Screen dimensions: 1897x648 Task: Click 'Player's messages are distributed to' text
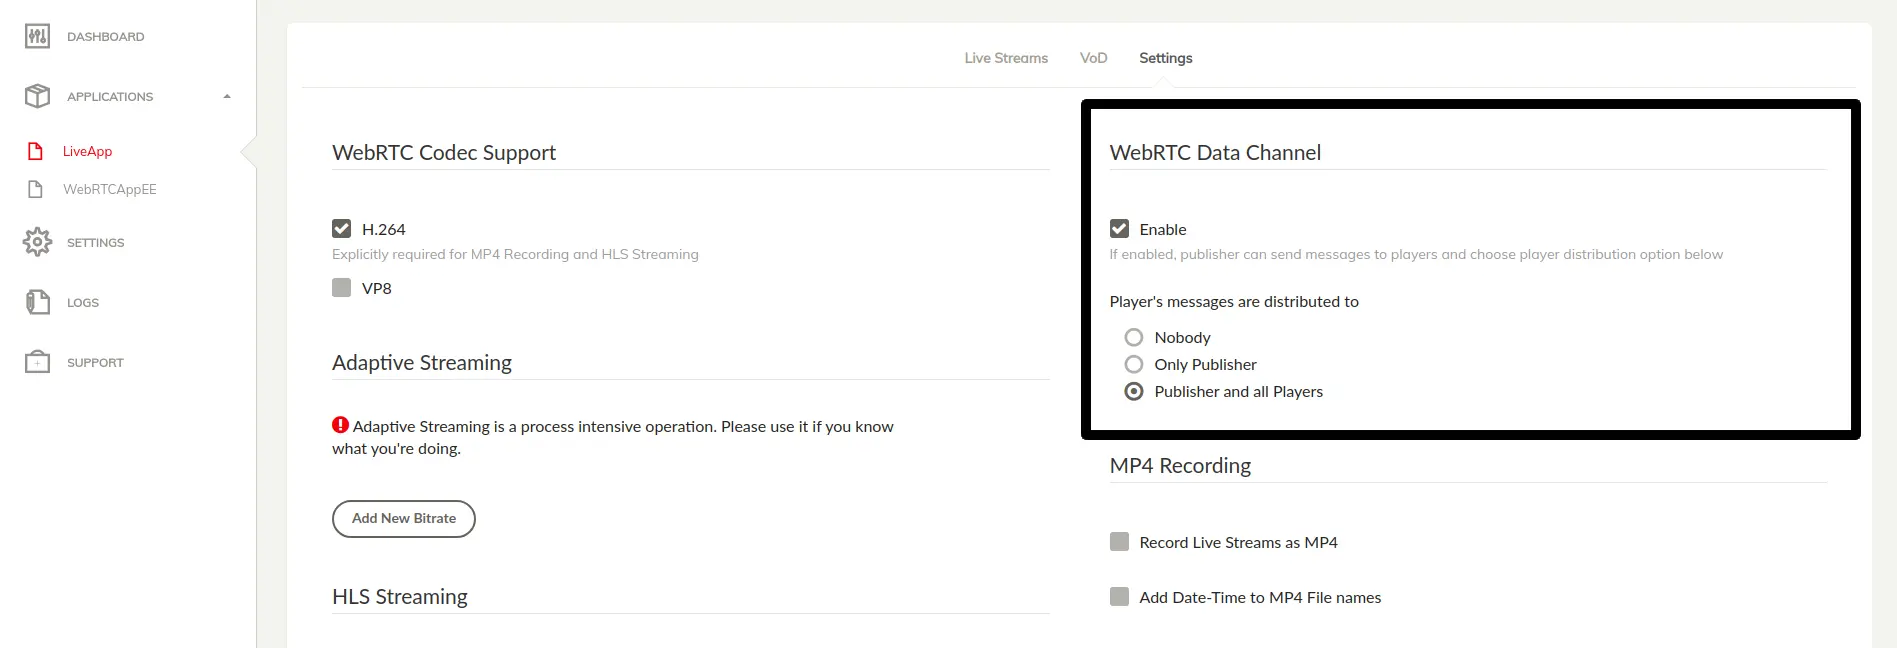[x=1234, y=302]
